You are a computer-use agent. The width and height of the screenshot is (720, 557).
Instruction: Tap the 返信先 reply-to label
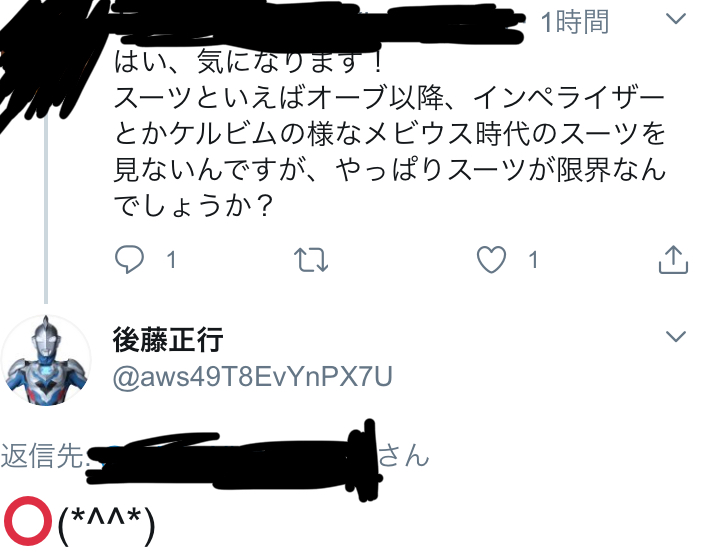42,456
